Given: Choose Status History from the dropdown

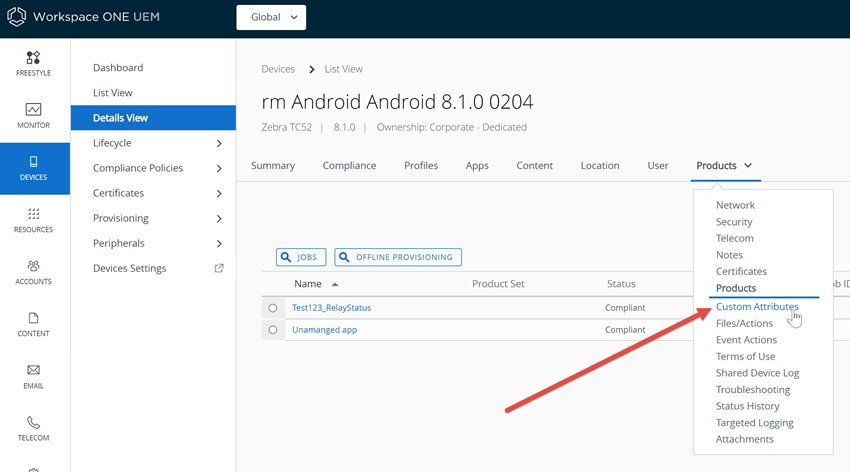Looking at the screenshot, I should tap(748, 406).
